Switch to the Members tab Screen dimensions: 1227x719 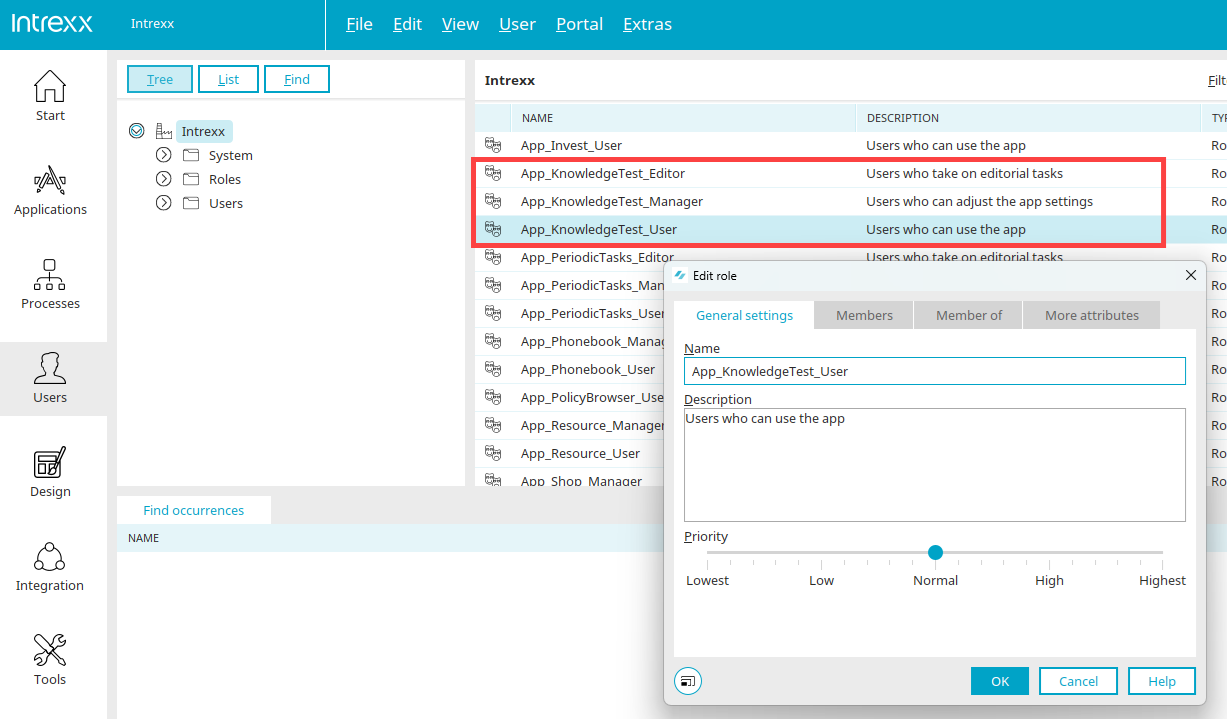tap(864, 315)
